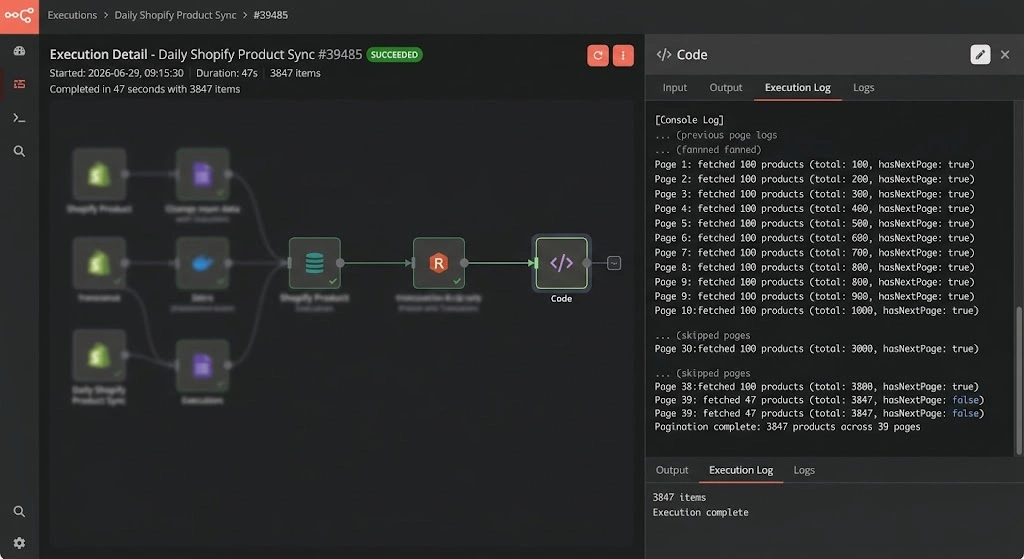Select the top purple document node
This screenshot has width=1024, height=559.
pos(202,174)
